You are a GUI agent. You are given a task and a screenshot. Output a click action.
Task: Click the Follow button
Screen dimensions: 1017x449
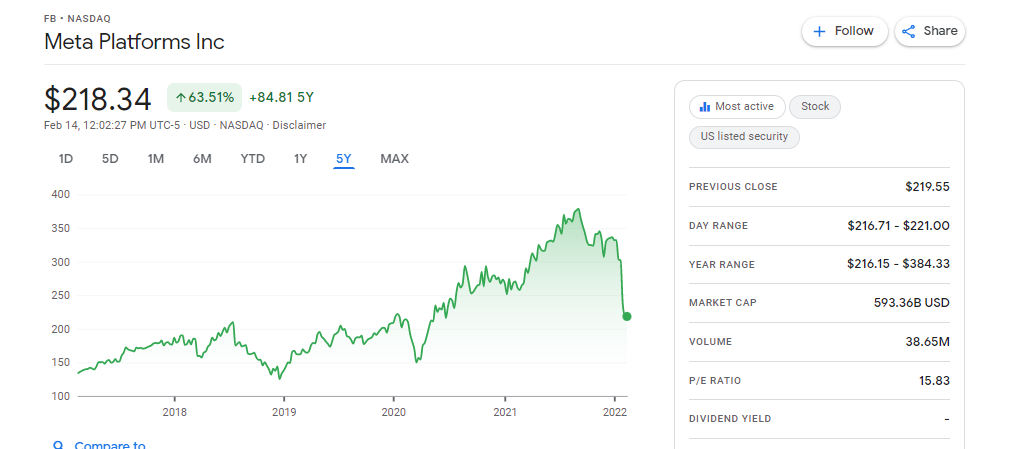pyautogui.click(x=844, y=31)
